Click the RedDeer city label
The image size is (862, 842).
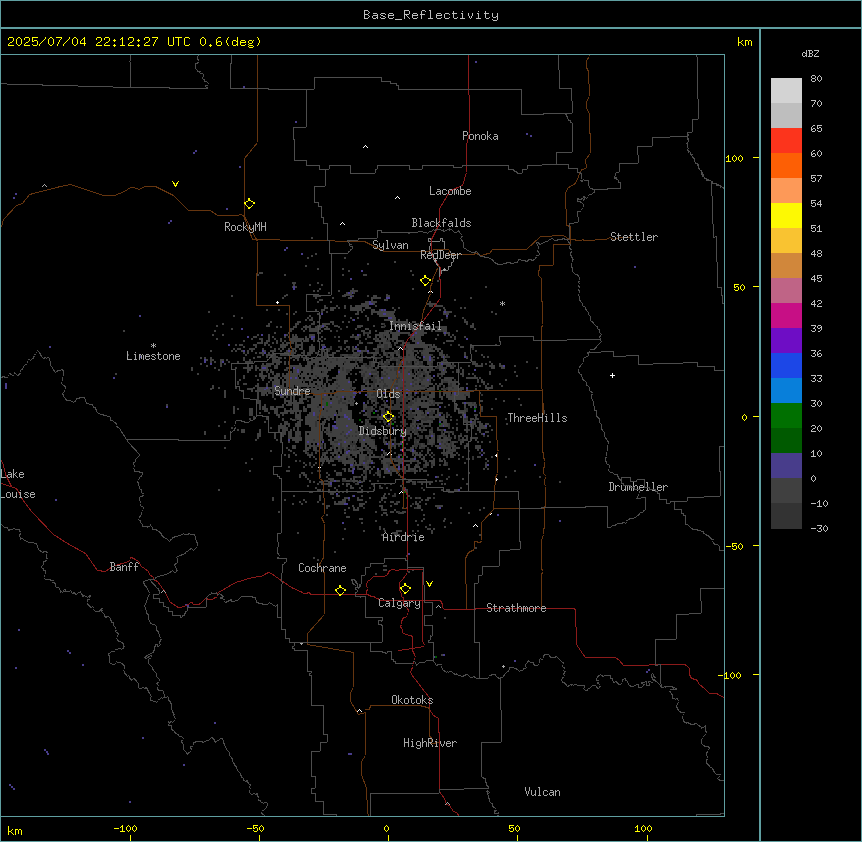click(x=440, y=255)
